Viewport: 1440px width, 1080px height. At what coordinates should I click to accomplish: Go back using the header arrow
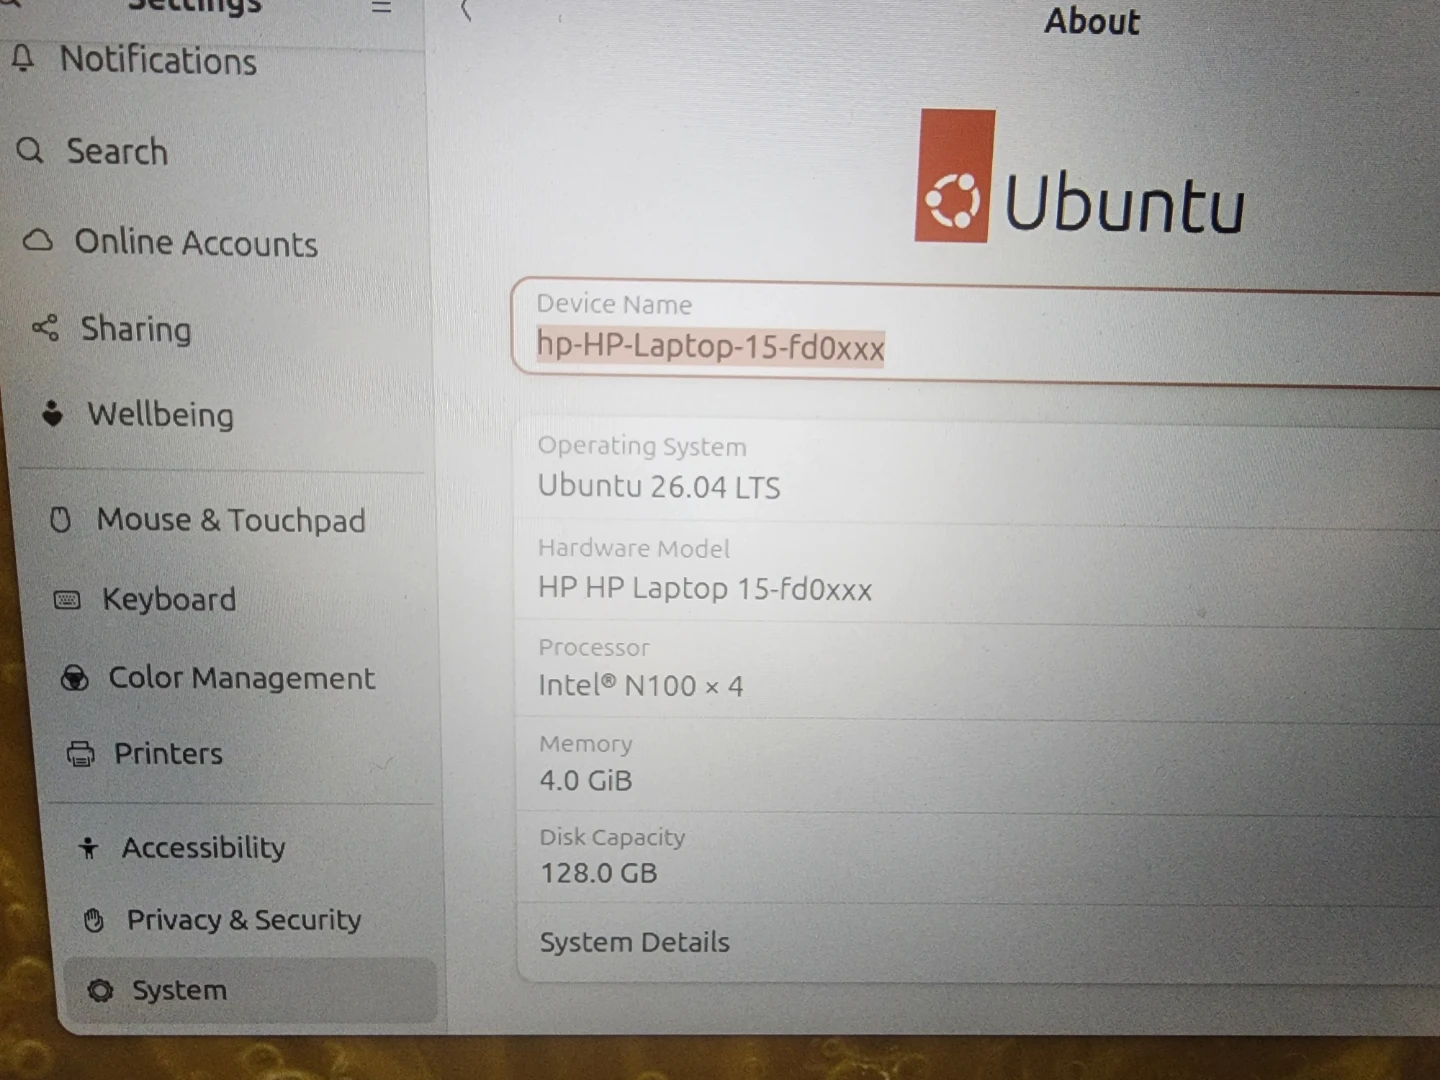point(466,10)
